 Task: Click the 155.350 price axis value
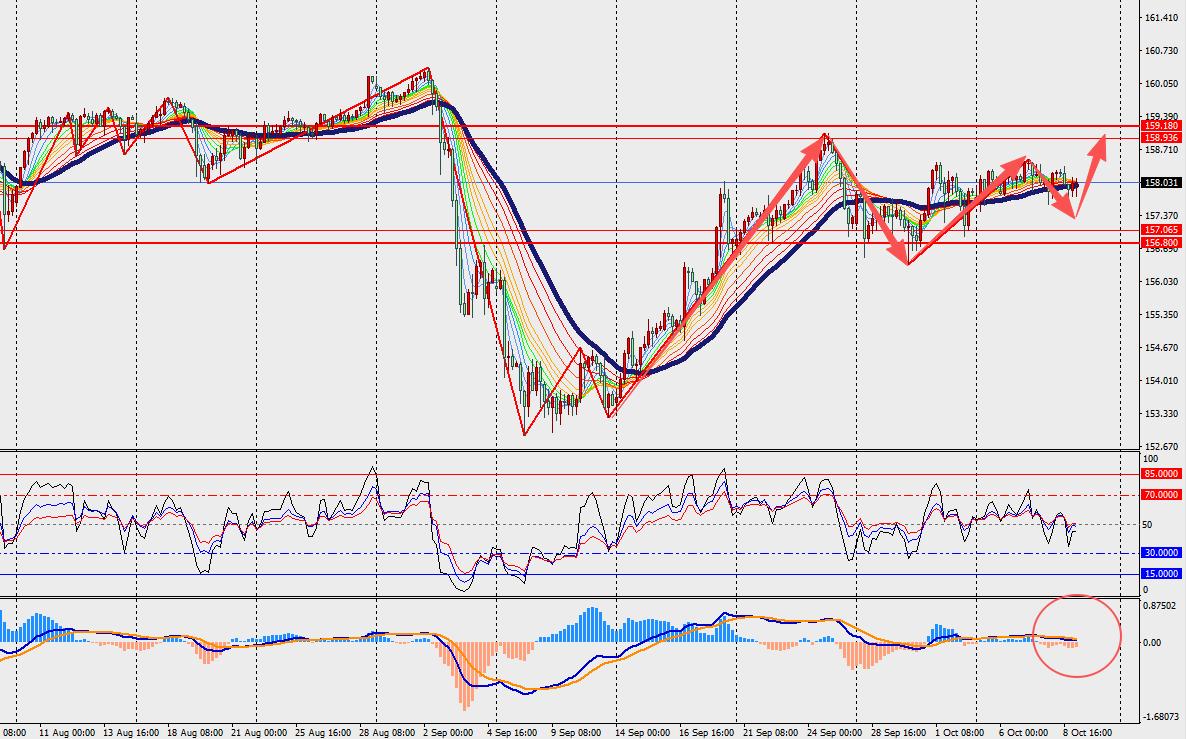point(1161,315)
